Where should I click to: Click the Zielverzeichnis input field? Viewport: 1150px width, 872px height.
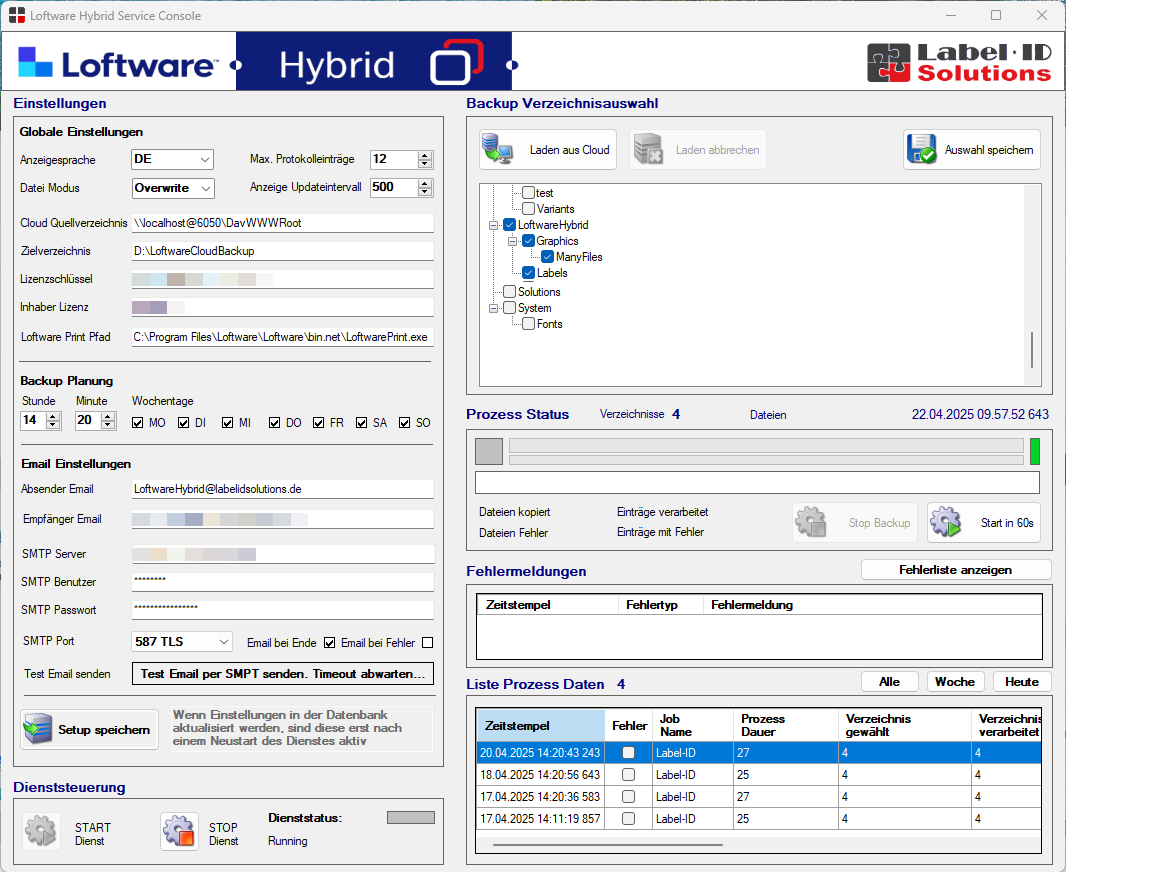[283, 251]
